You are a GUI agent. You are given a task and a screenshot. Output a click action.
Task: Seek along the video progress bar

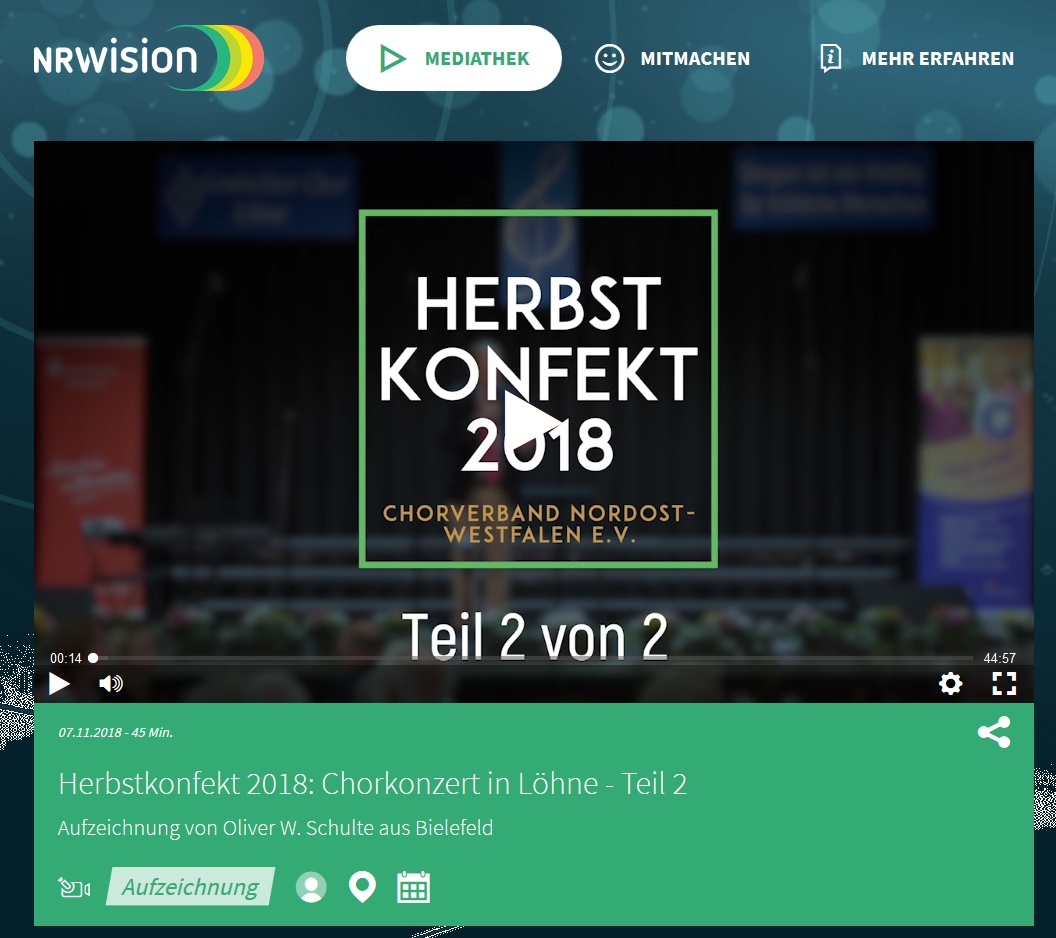click(531, 658)
